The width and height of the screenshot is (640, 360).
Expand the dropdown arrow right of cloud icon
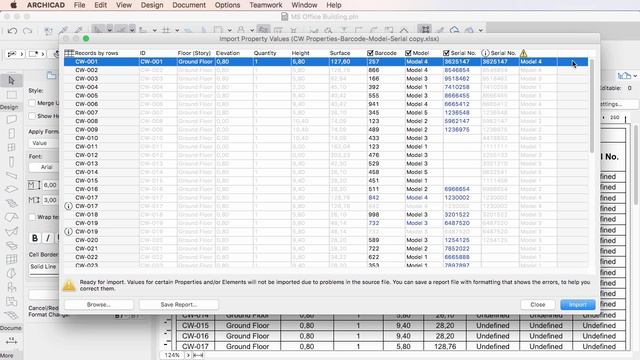click(481, 30)
